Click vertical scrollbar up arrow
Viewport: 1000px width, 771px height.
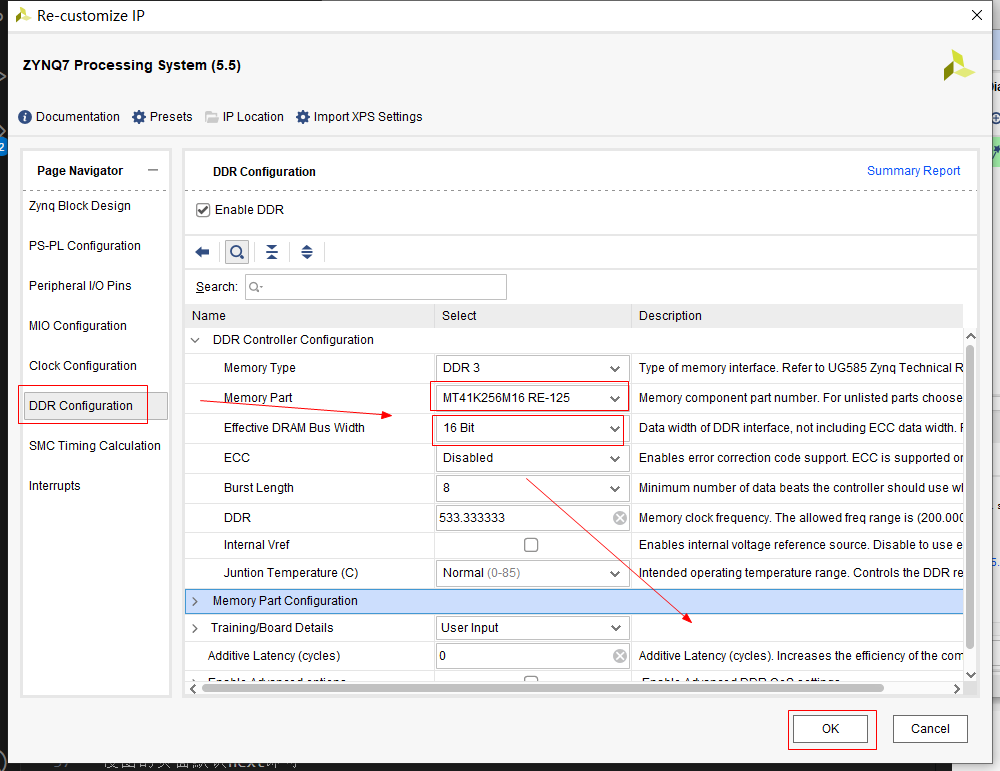tap(971, 336)
